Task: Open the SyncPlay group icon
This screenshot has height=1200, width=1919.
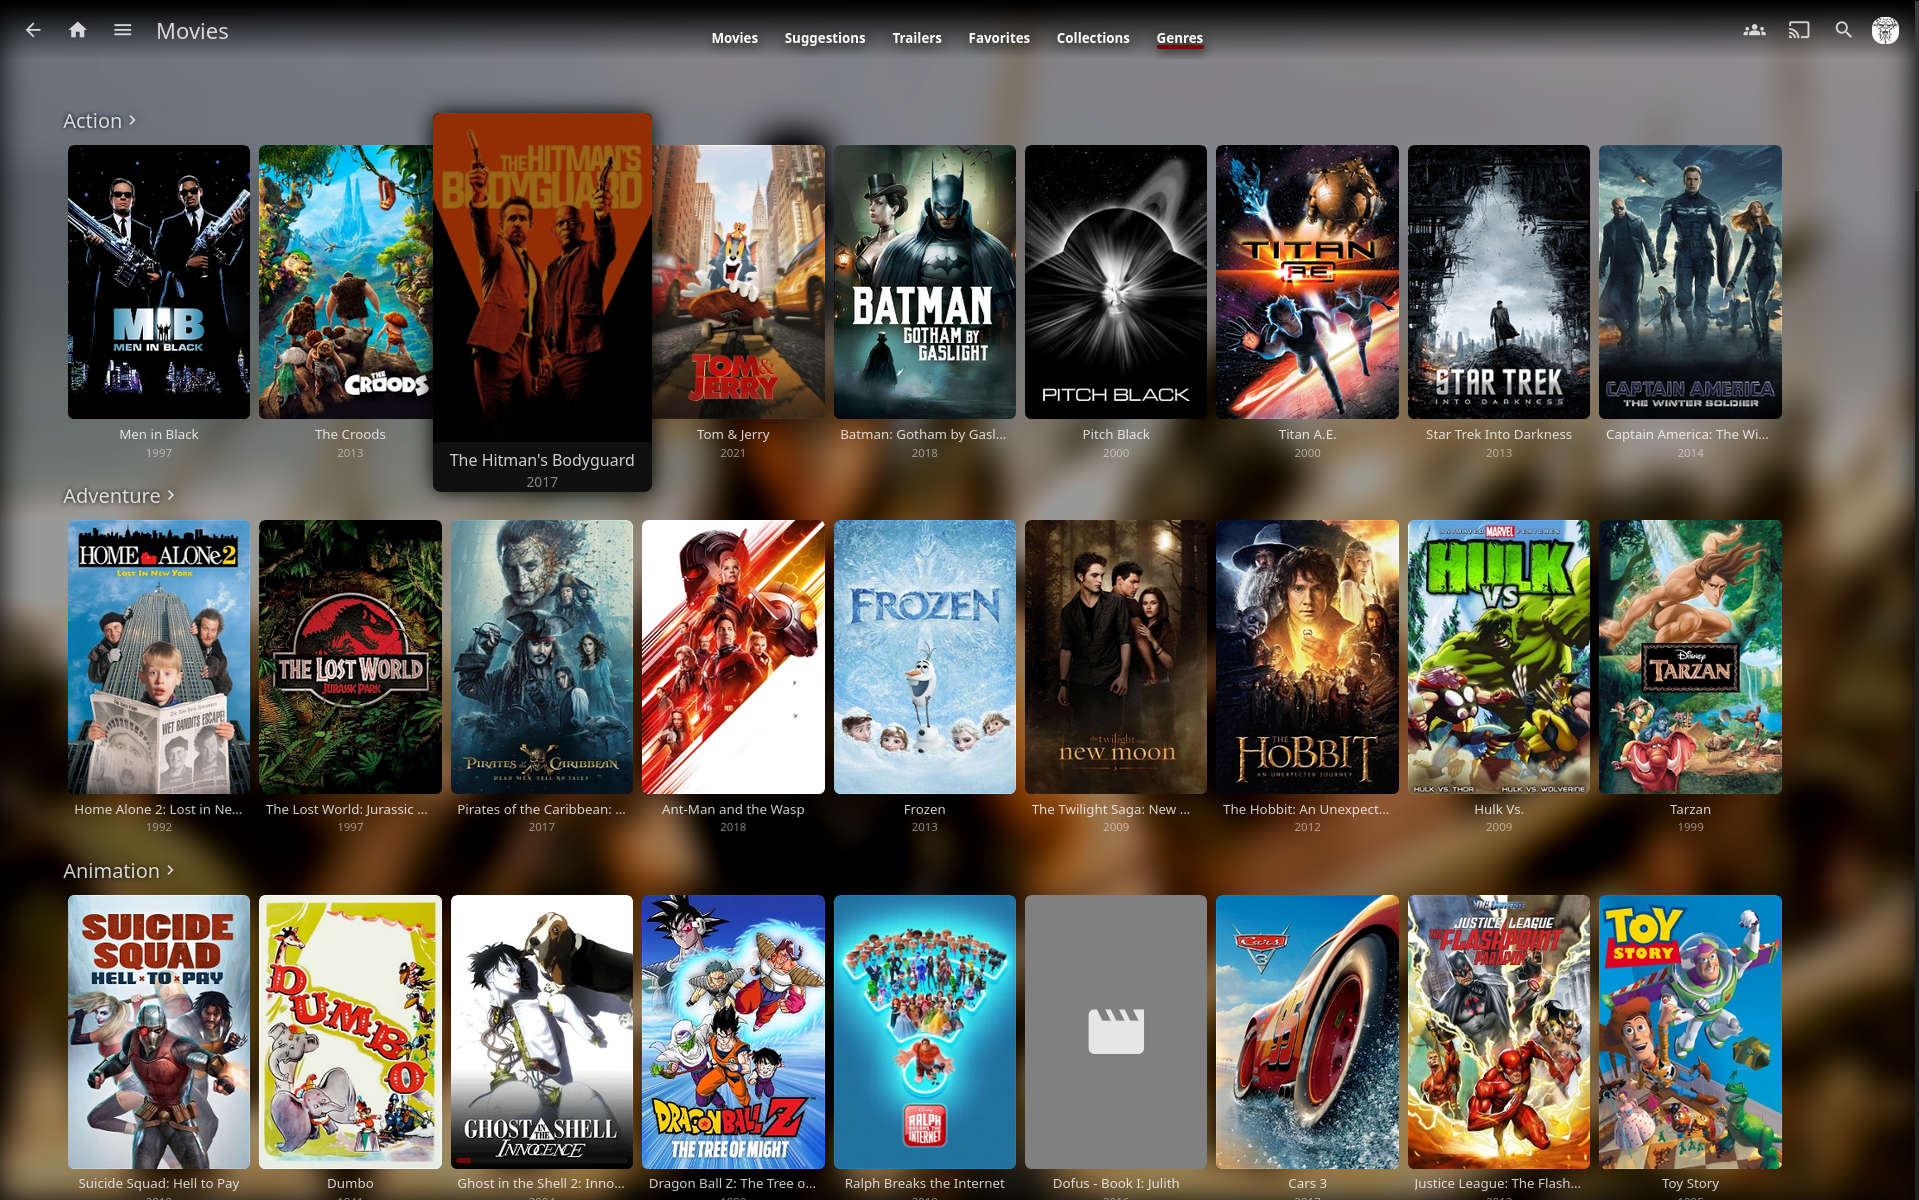Action: tap(1754, 30)
